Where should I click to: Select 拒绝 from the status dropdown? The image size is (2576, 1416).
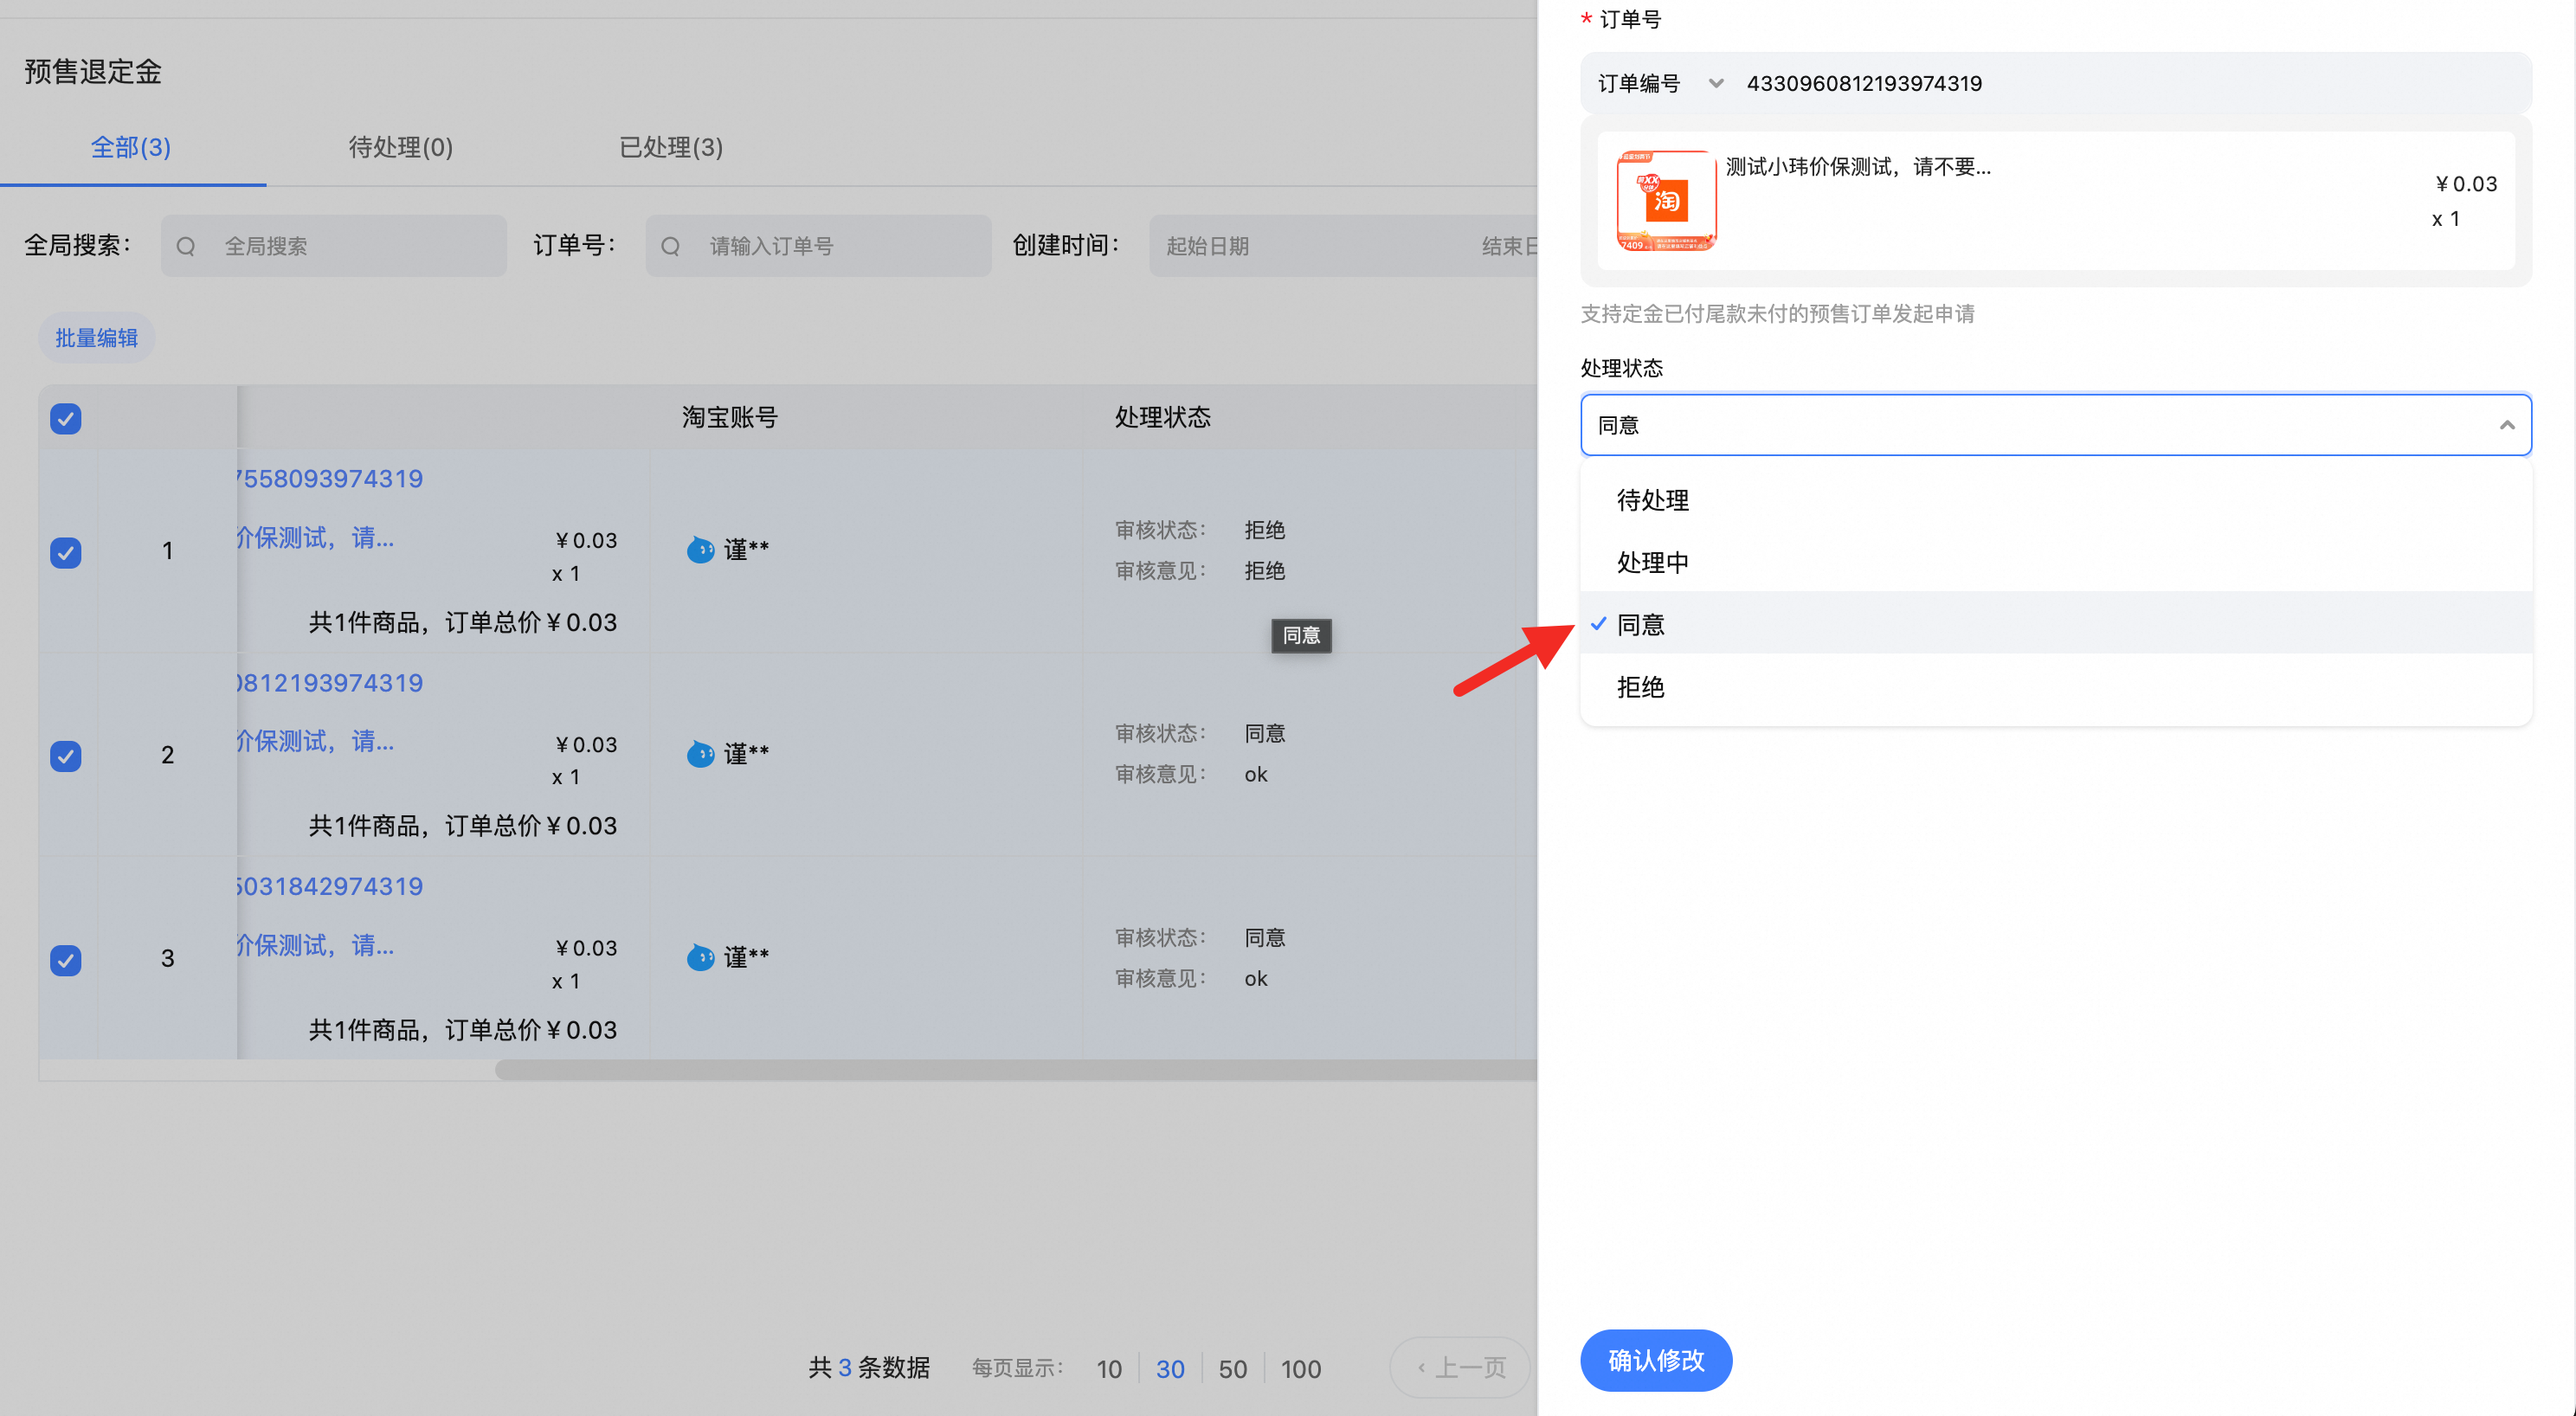point(1641,687)
